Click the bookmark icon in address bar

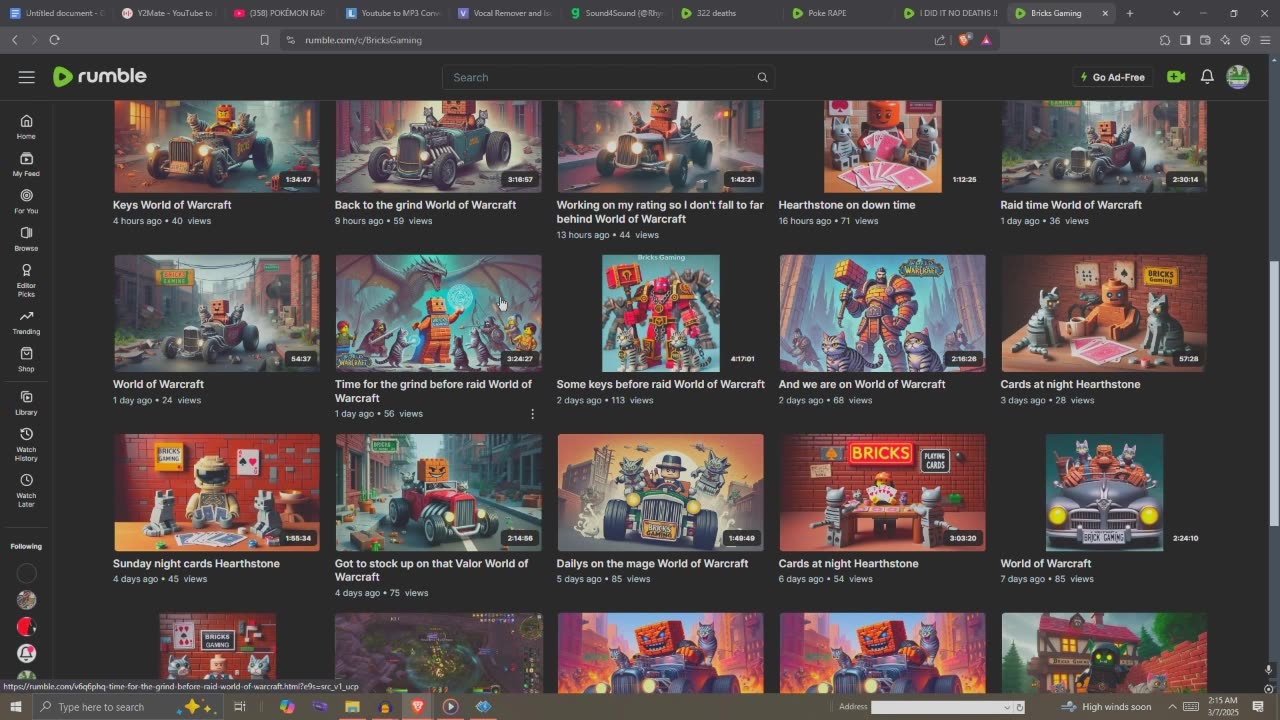click(x=264, y=40)
